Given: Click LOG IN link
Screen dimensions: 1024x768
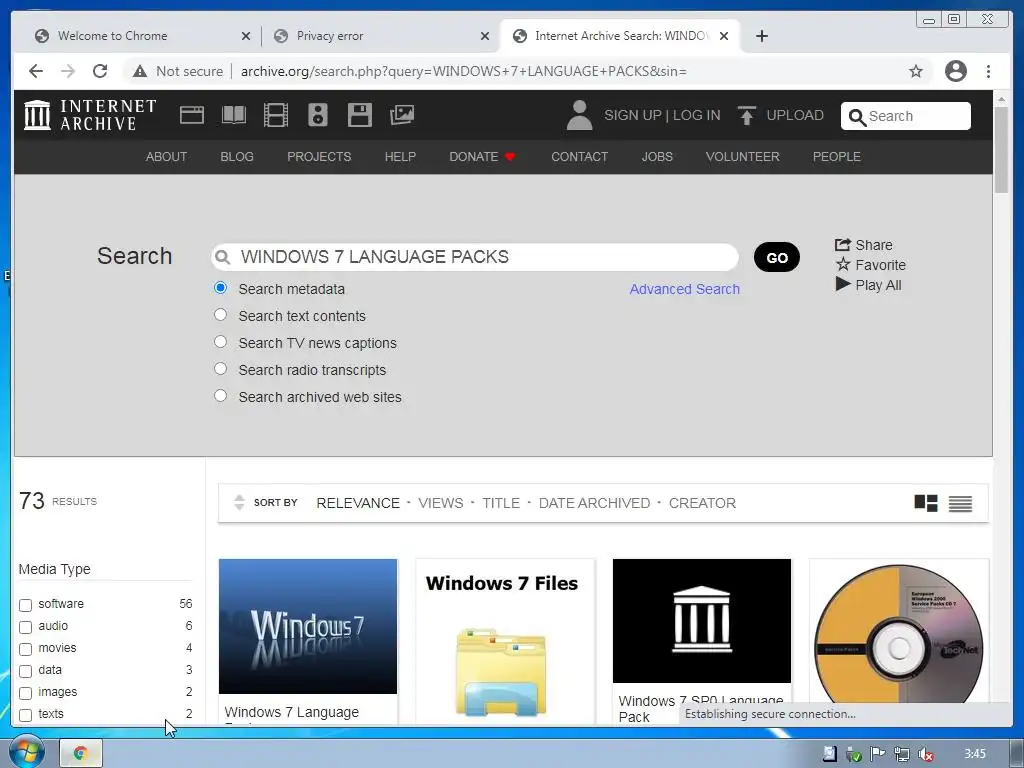Looking at the screenshot, I should pyautogui.click(x=696, y=115).
